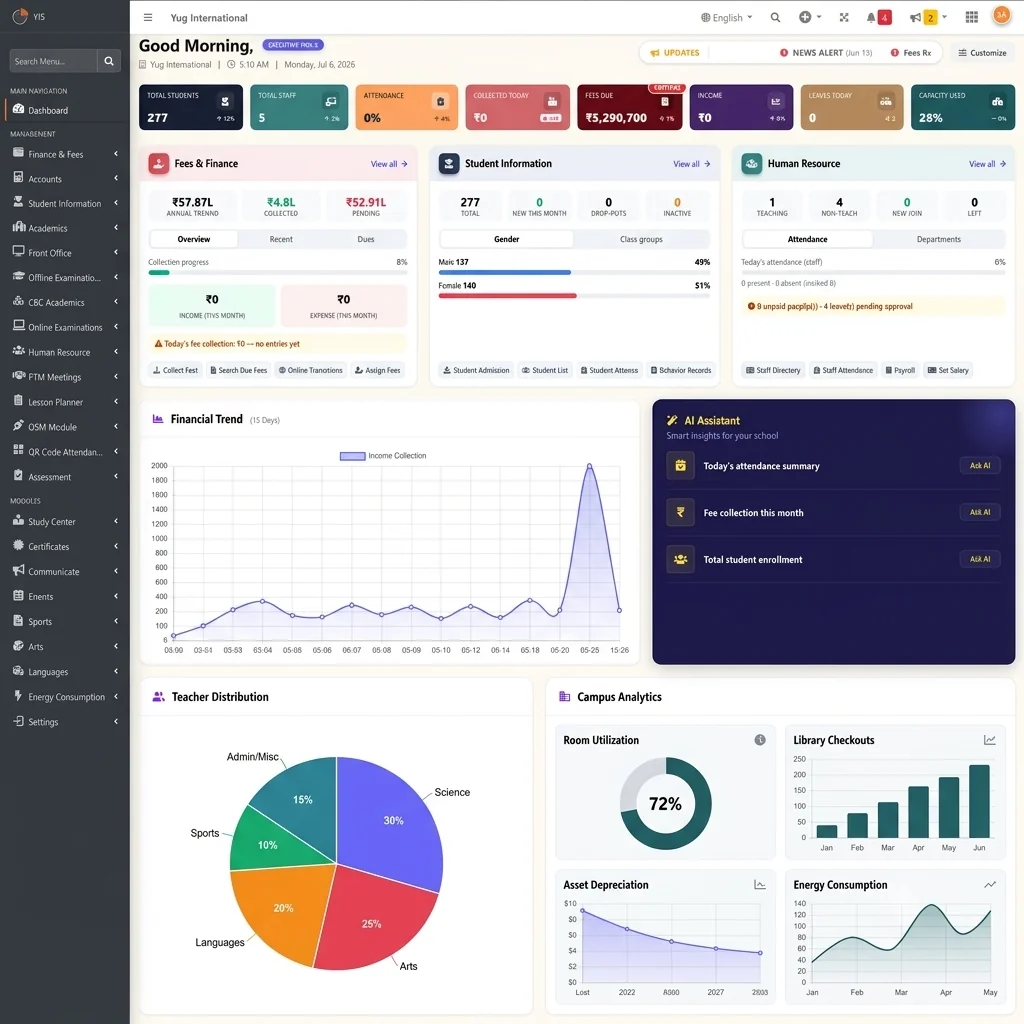This screenshot has width=1024, height=1024.
Task: Click the Collection progress bar
Action: click(278, 272)
